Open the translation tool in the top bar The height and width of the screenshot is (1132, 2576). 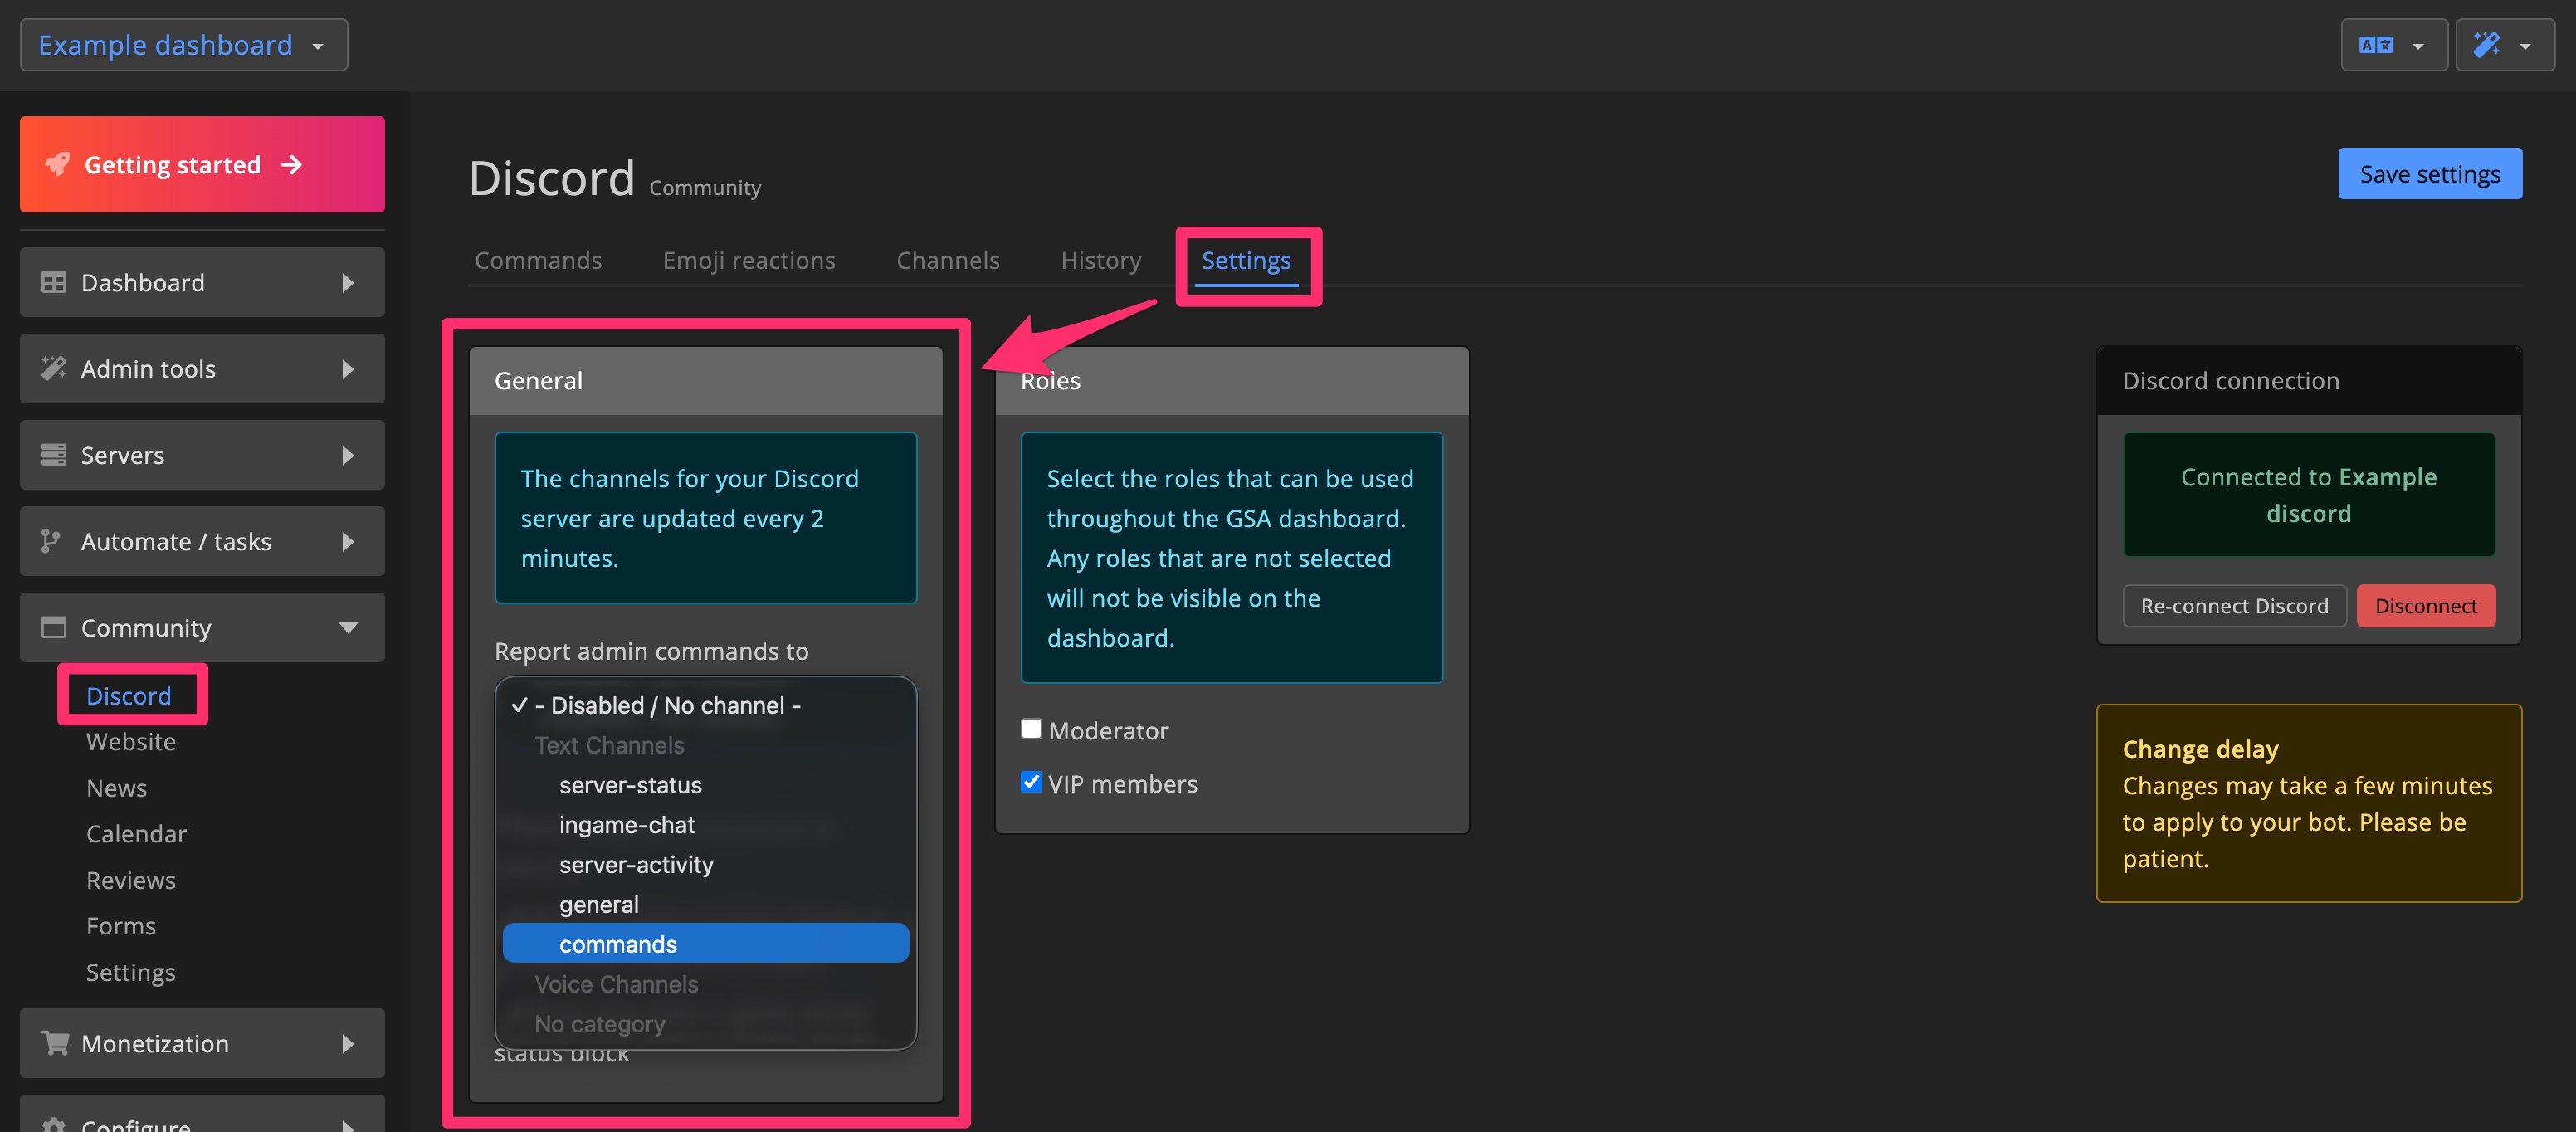point(2378,44)
